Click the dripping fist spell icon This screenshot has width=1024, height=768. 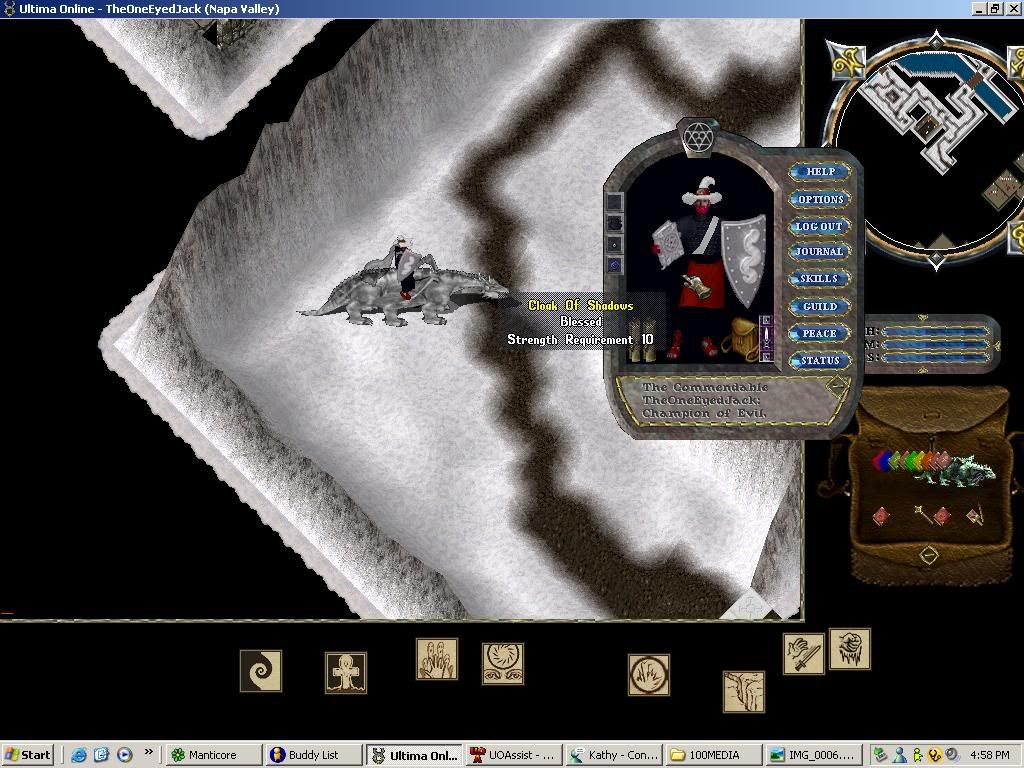point(850,648)
